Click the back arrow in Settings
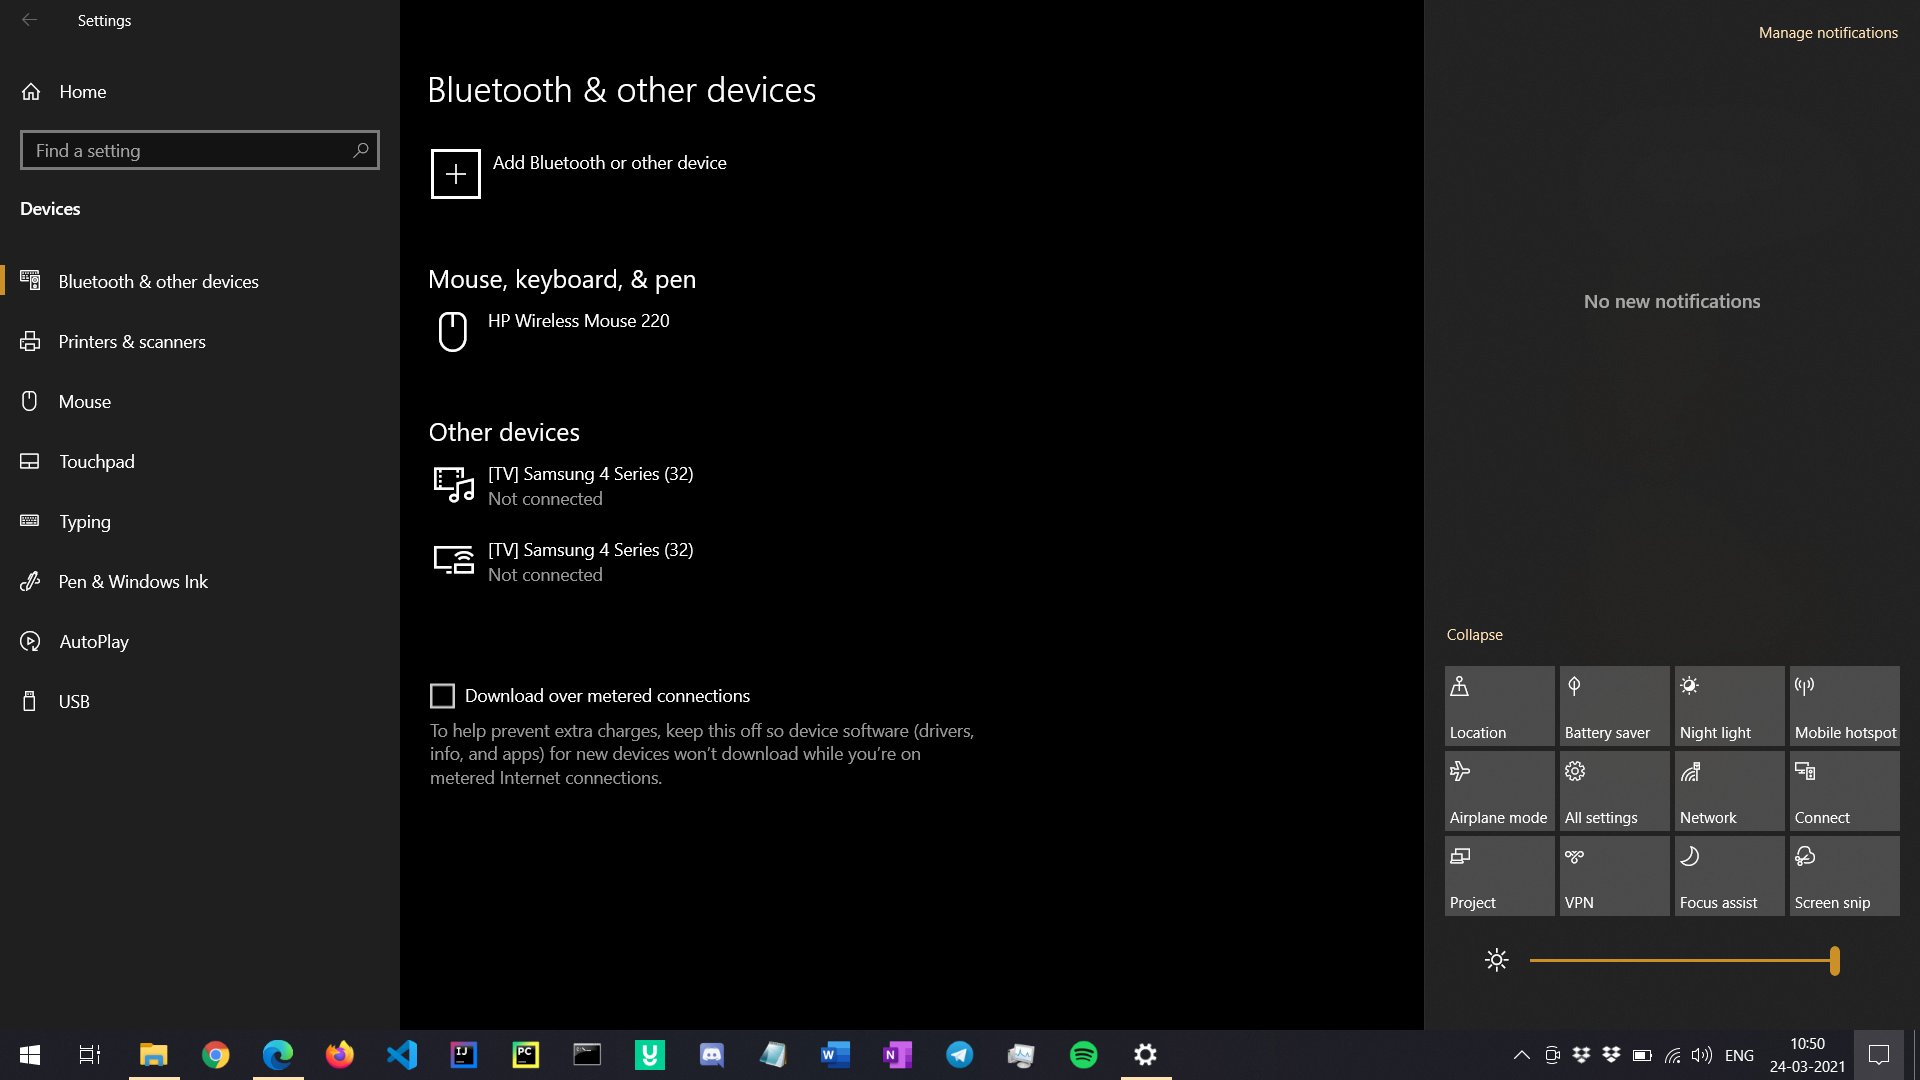 coord(29,20)
